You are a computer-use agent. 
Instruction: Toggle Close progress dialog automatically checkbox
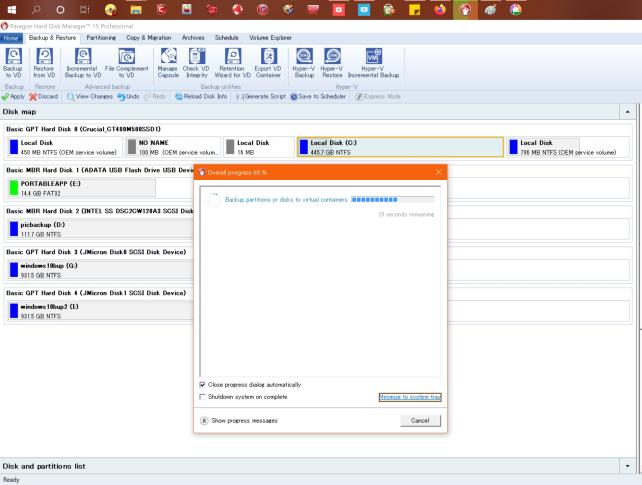pos(202,385)
